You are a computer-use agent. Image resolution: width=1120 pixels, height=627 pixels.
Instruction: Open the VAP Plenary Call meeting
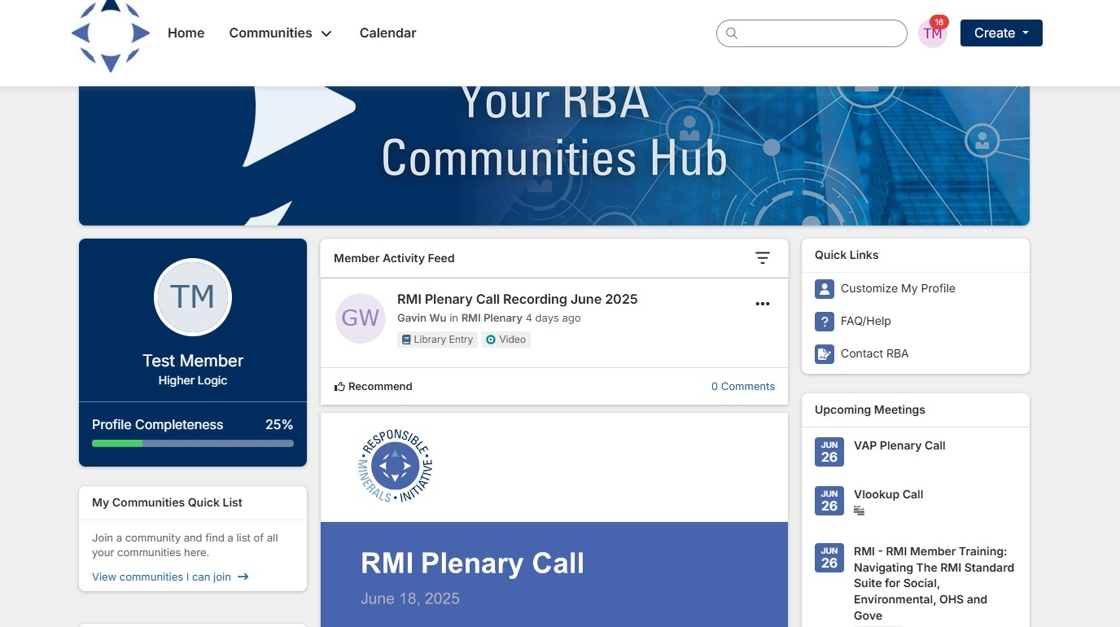[x=899, y=446]
